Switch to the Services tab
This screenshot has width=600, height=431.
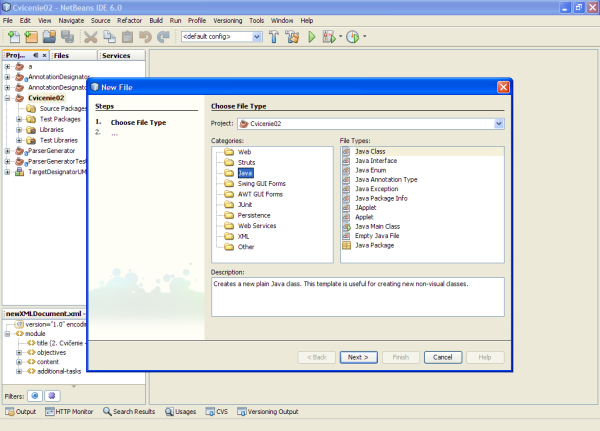click(121, 56)
